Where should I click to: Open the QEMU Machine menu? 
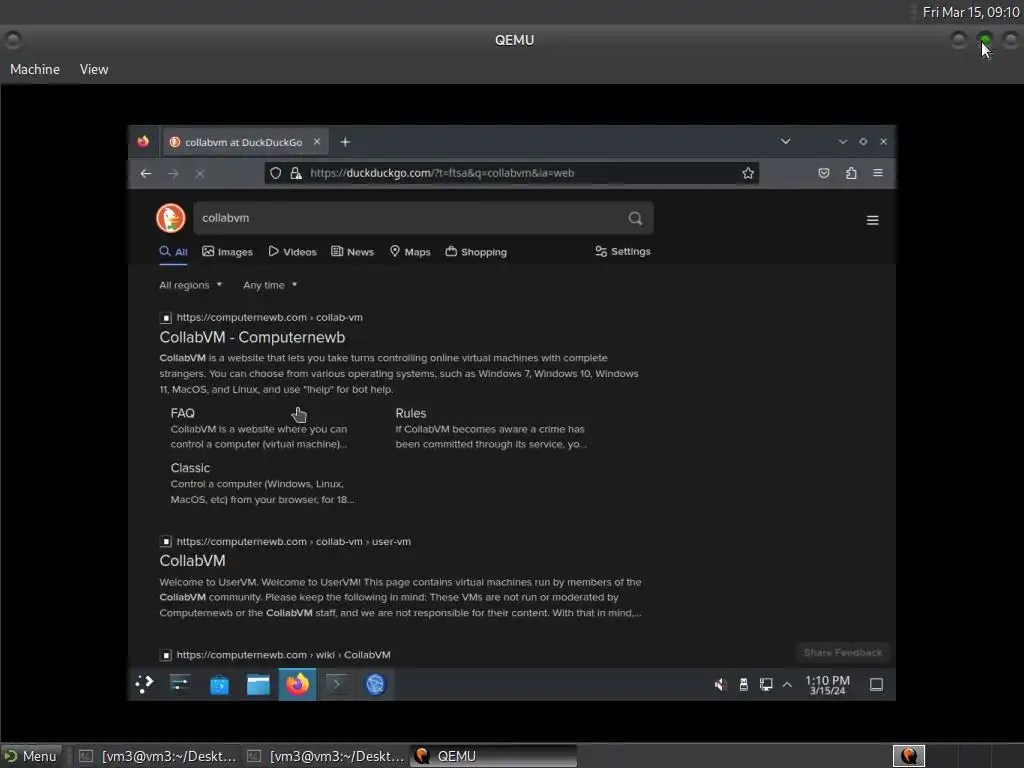(35, 69)
